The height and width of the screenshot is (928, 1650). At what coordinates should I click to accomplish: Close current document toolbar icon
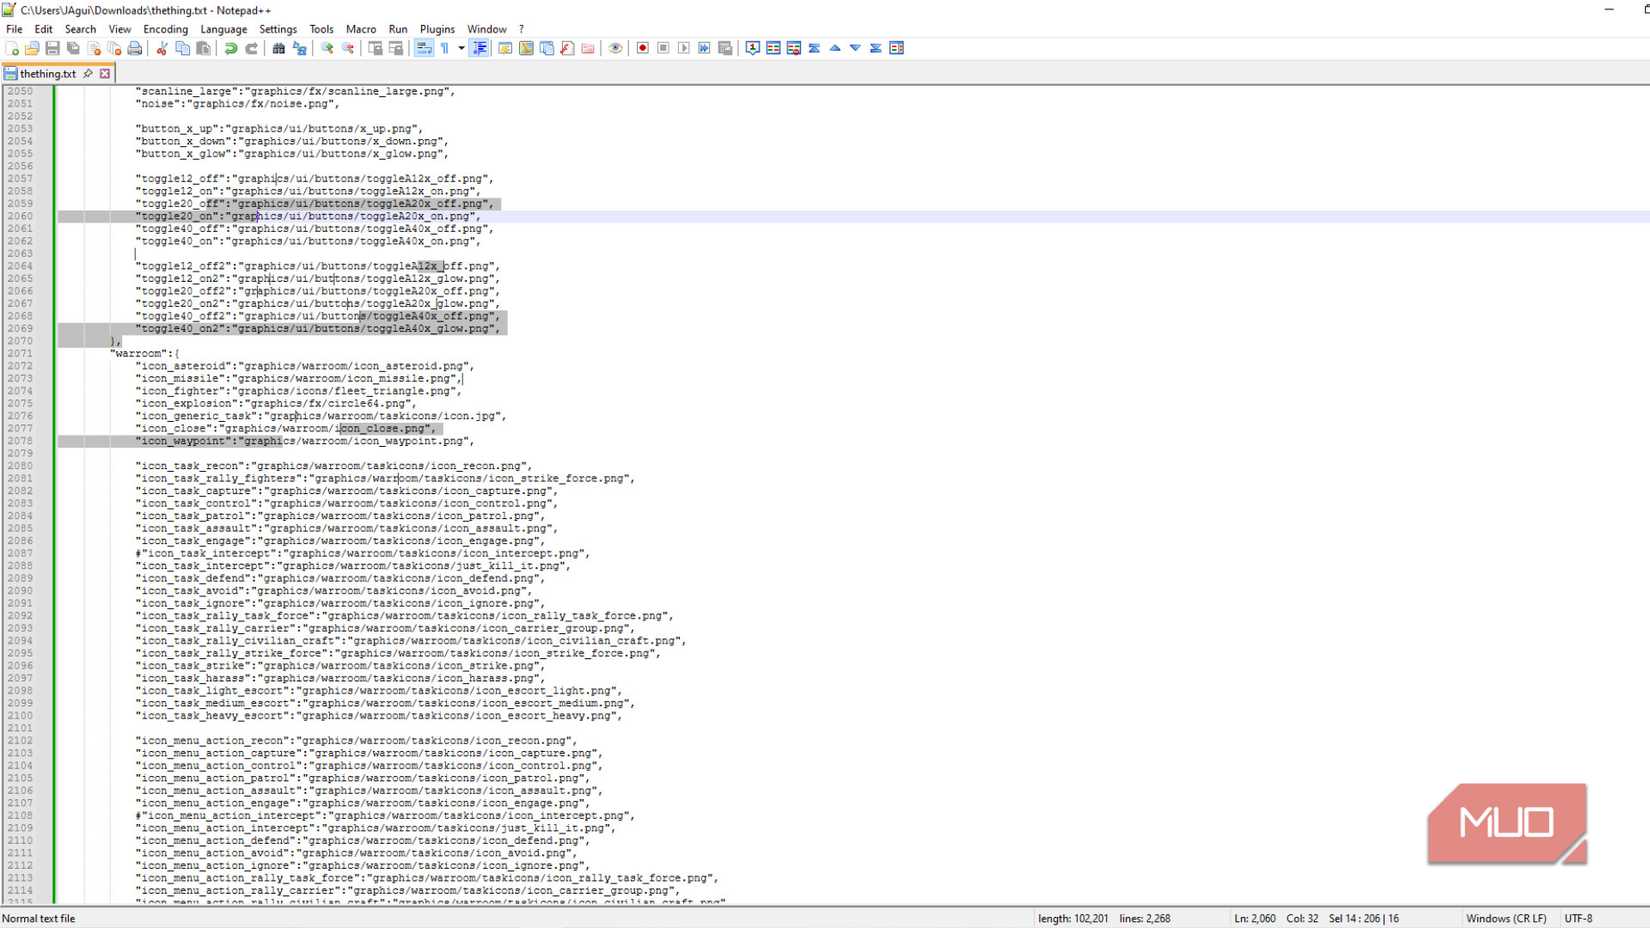pyautogui.click(x=94, y=48)
